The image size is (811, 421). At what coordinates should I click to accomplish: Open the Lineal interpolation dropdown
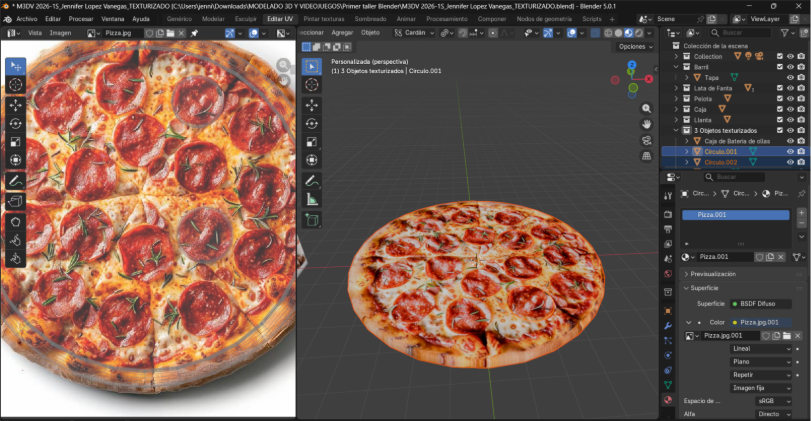tap(761, 349)
